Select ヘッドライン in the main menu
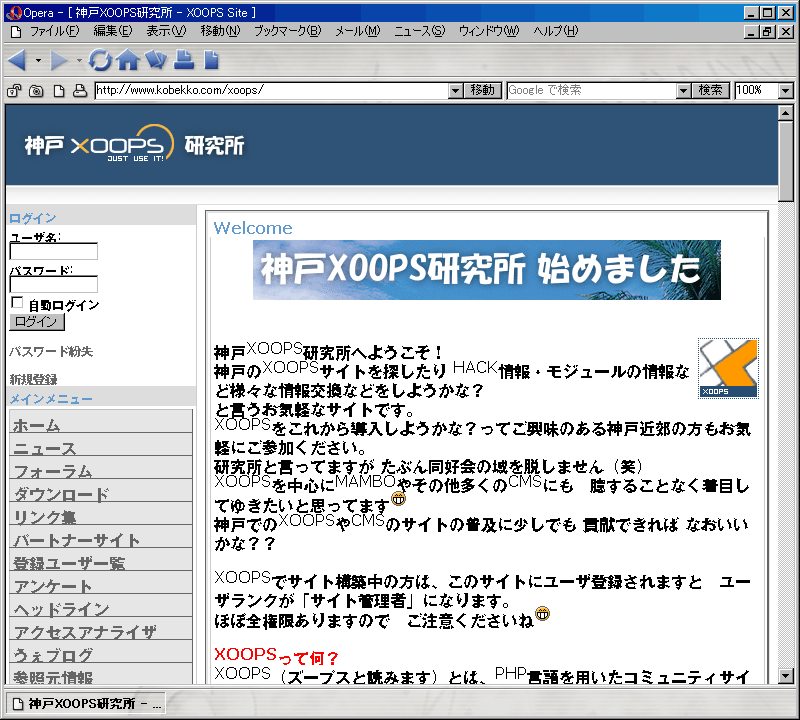 [101, 607]
